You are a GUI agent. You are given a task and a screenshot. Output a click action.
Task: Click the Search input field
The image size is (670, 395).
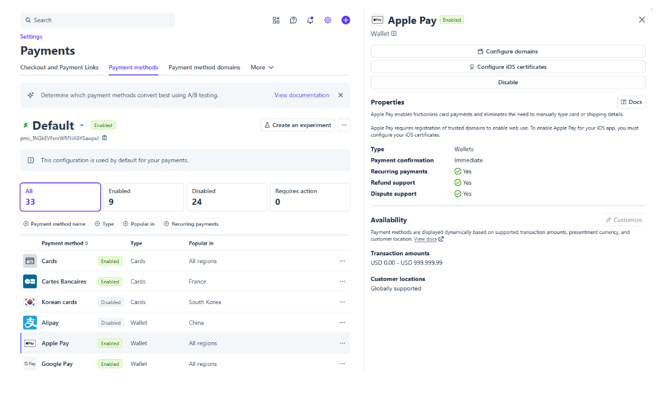(x=98, y=20)
